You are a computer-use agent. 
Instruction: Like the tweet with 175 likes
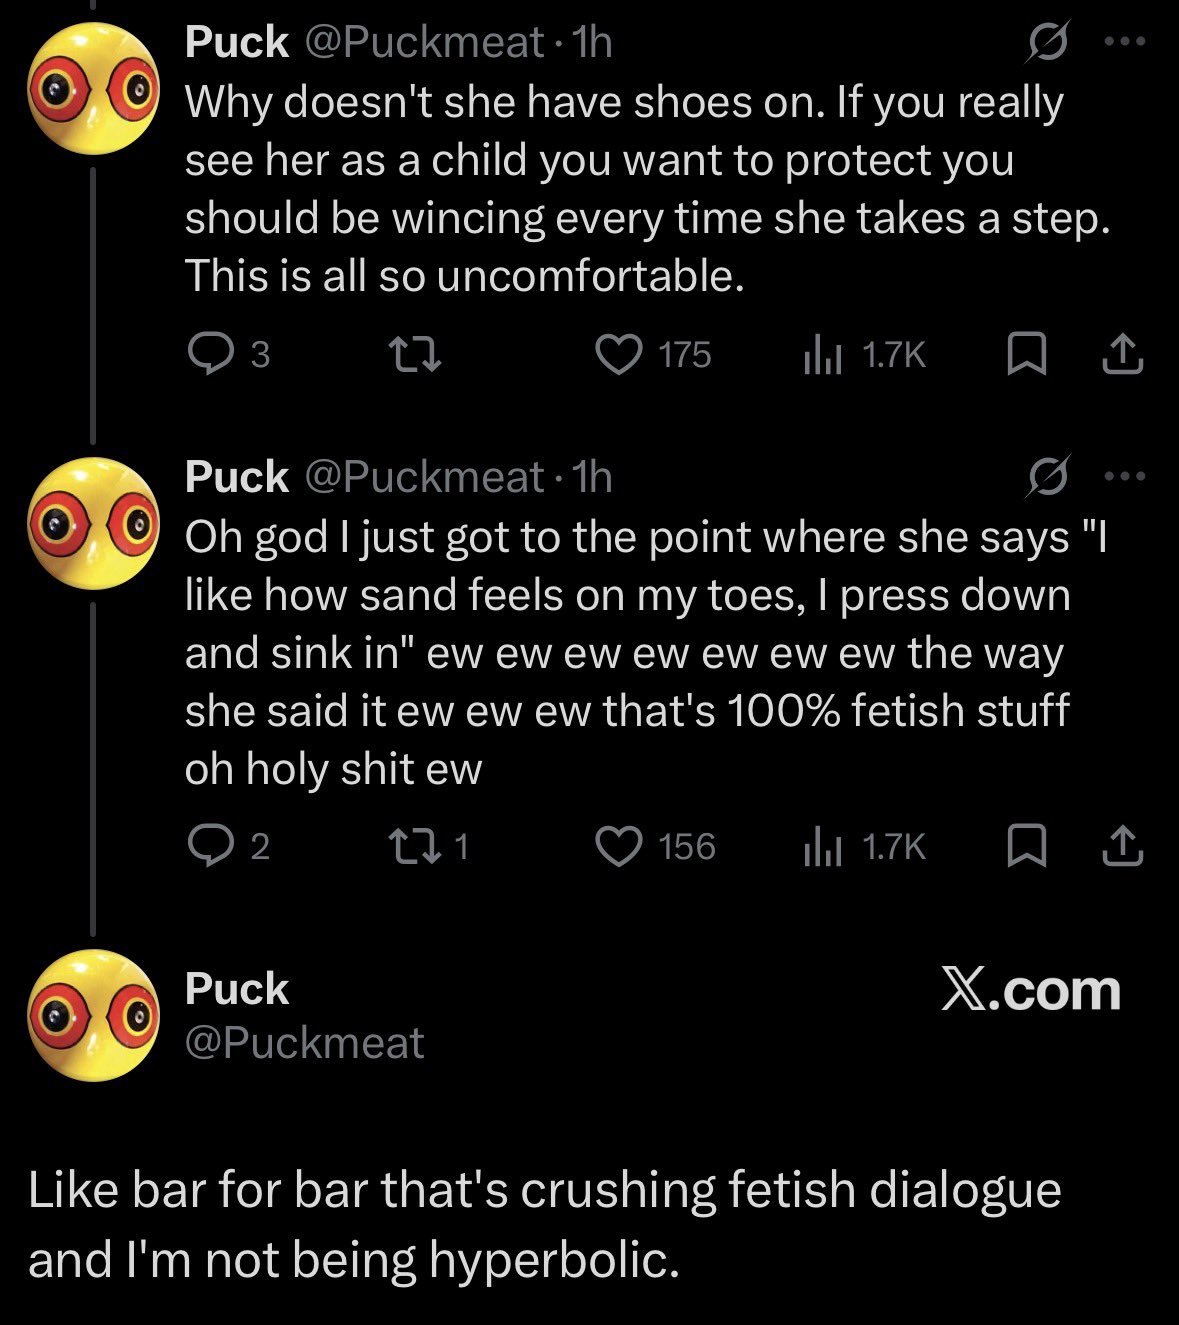coord(619,354)
